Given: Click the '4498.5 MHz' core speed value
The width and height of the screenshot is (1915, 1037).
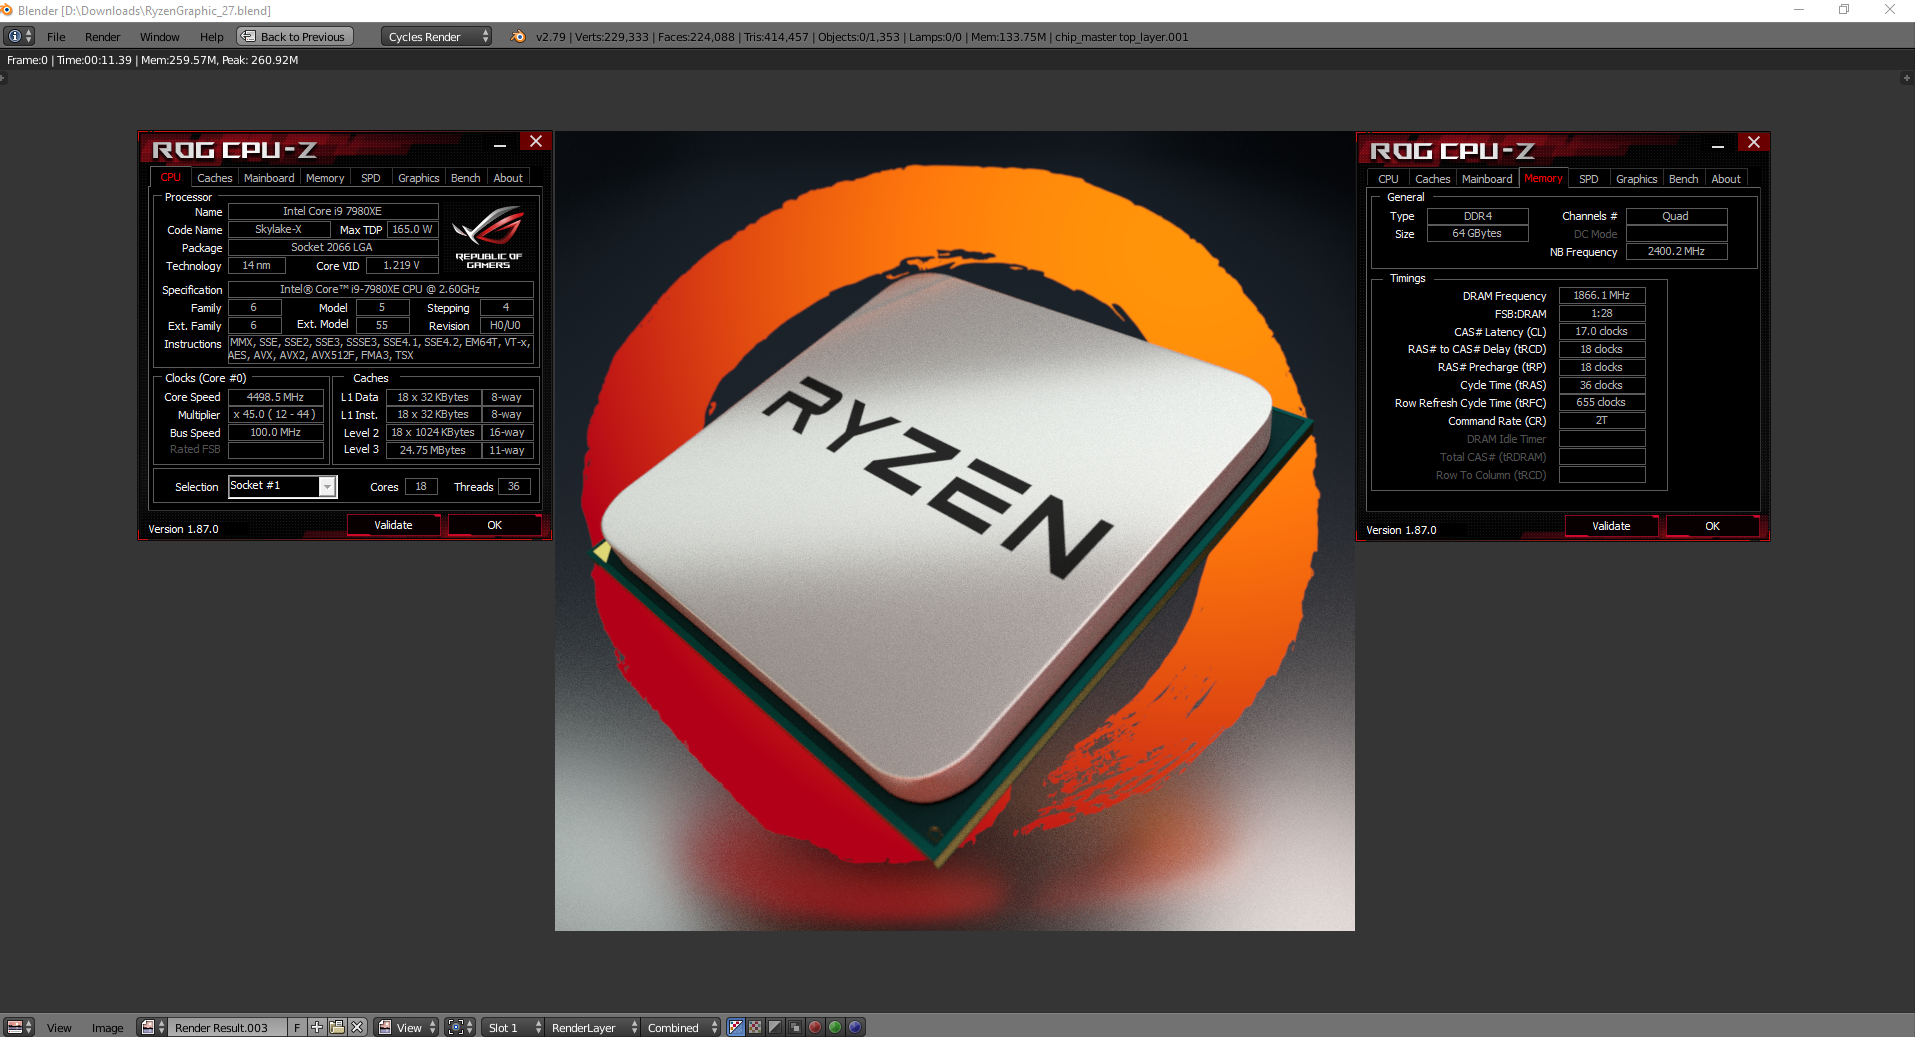Looking at the screenshot, I should pyautogui.click(x=276, y=397).
